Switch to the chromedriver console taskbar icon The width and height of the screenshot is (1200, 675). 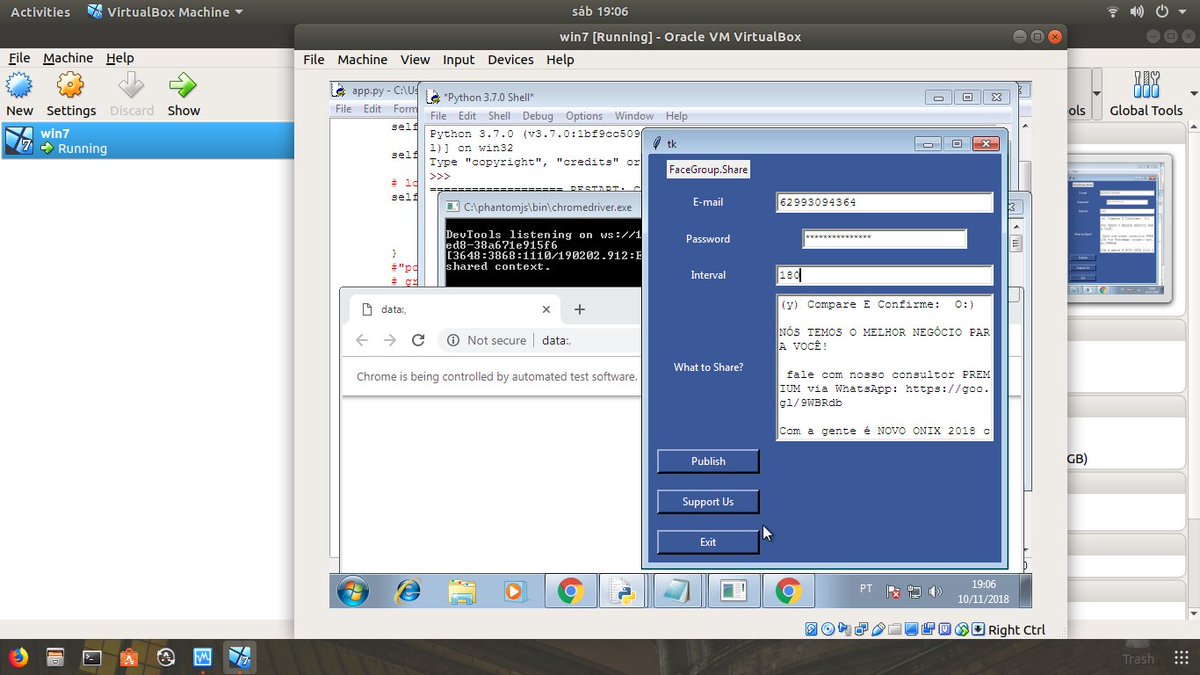[733, 591]
